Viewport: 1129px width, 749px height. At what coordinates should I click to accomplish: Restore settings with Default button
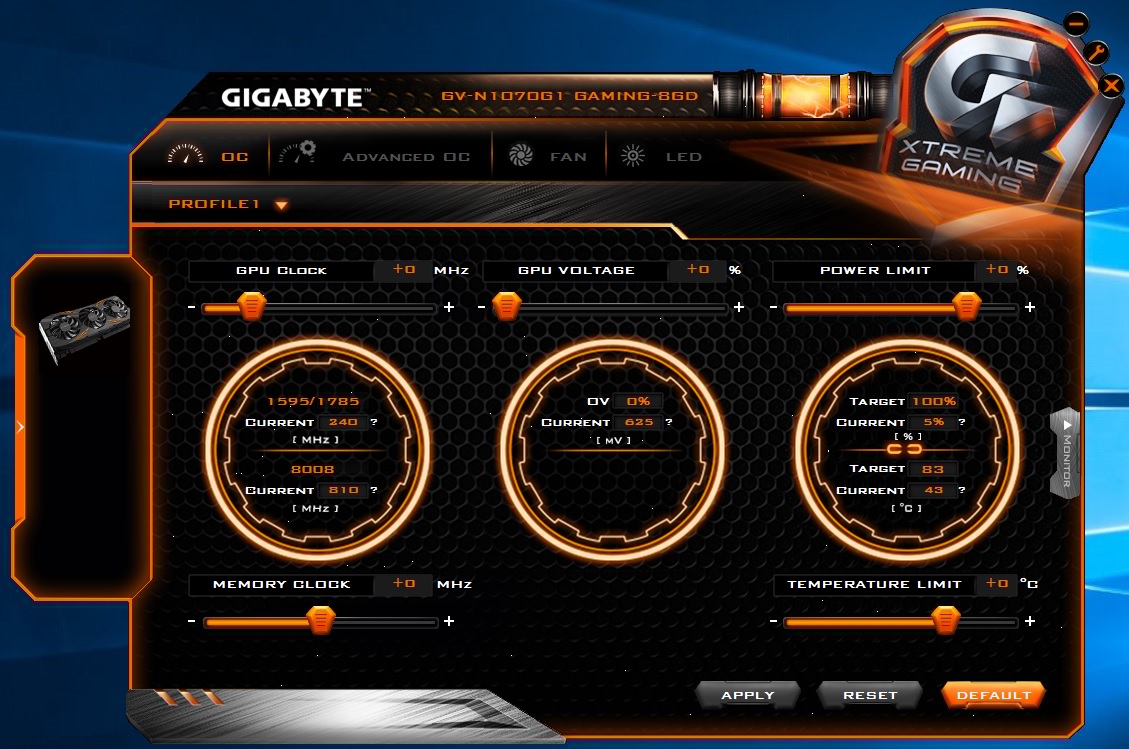click(x=994, y=696)
